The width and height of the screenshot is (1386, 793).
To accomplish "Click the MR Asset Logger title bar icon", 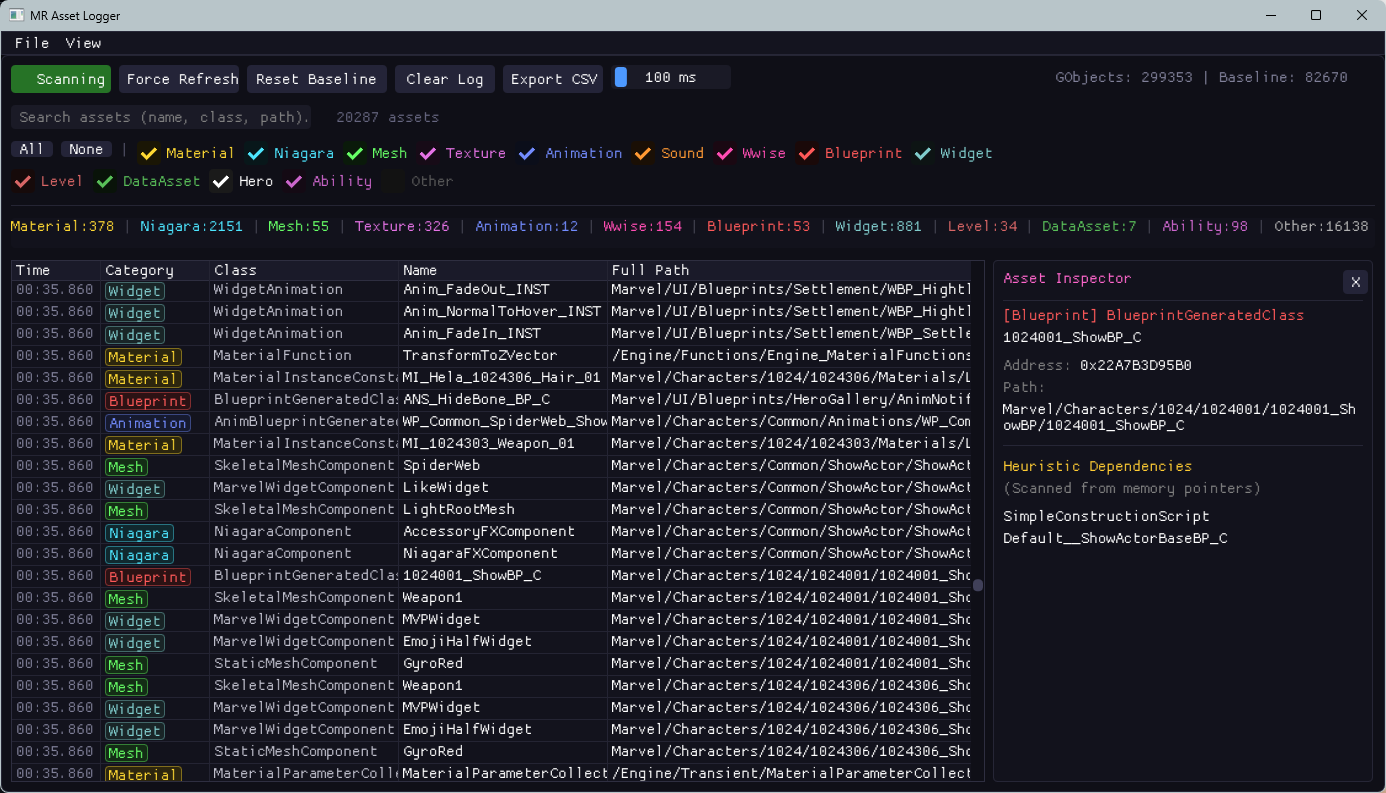I will (x=17, y=15).
